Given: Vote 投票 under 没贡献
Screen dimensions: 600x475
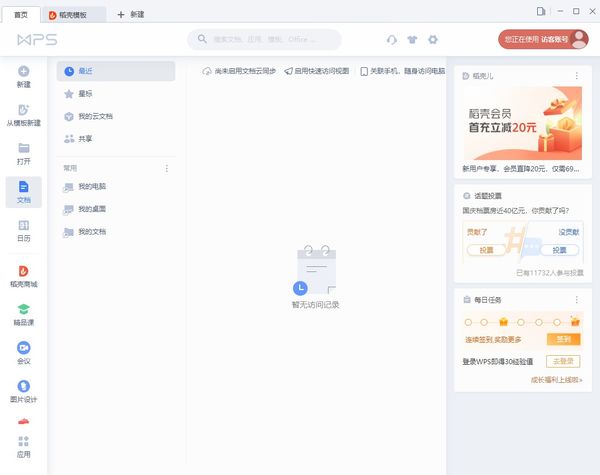Looking at the screenshot, I should pos(559,250).
